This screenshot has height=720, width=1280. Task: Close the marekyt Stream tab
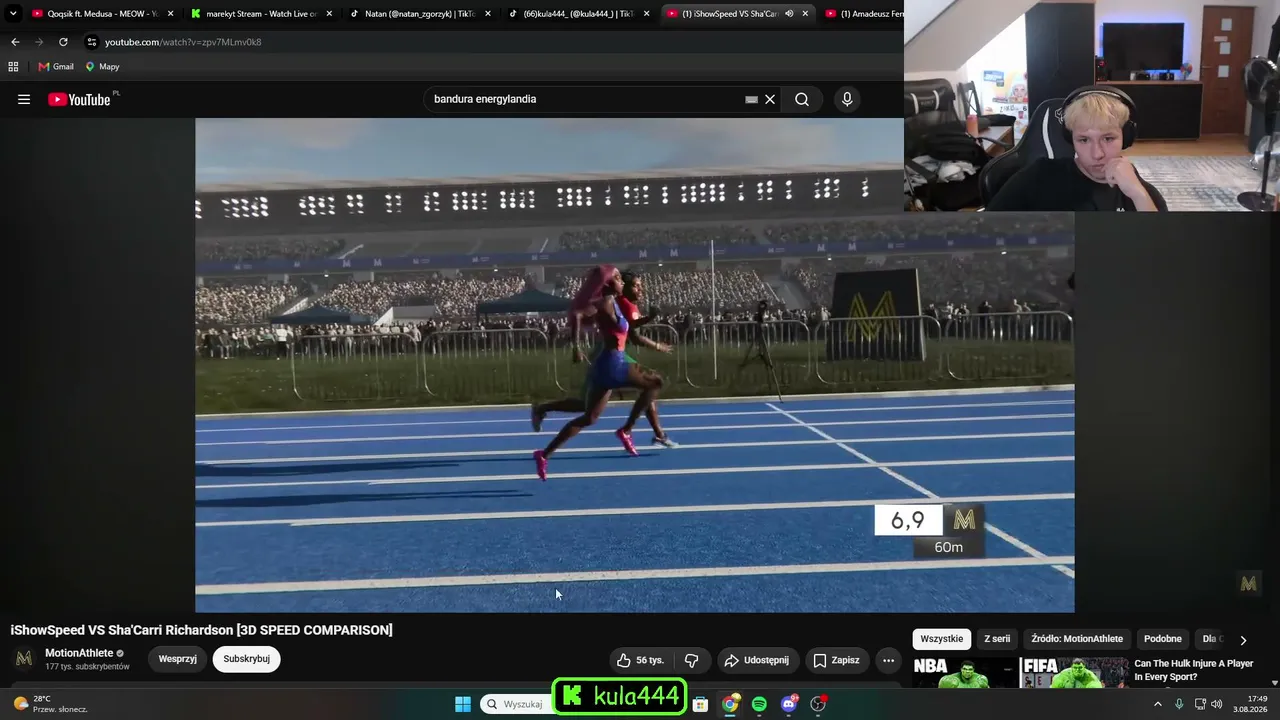coord(329,14)
